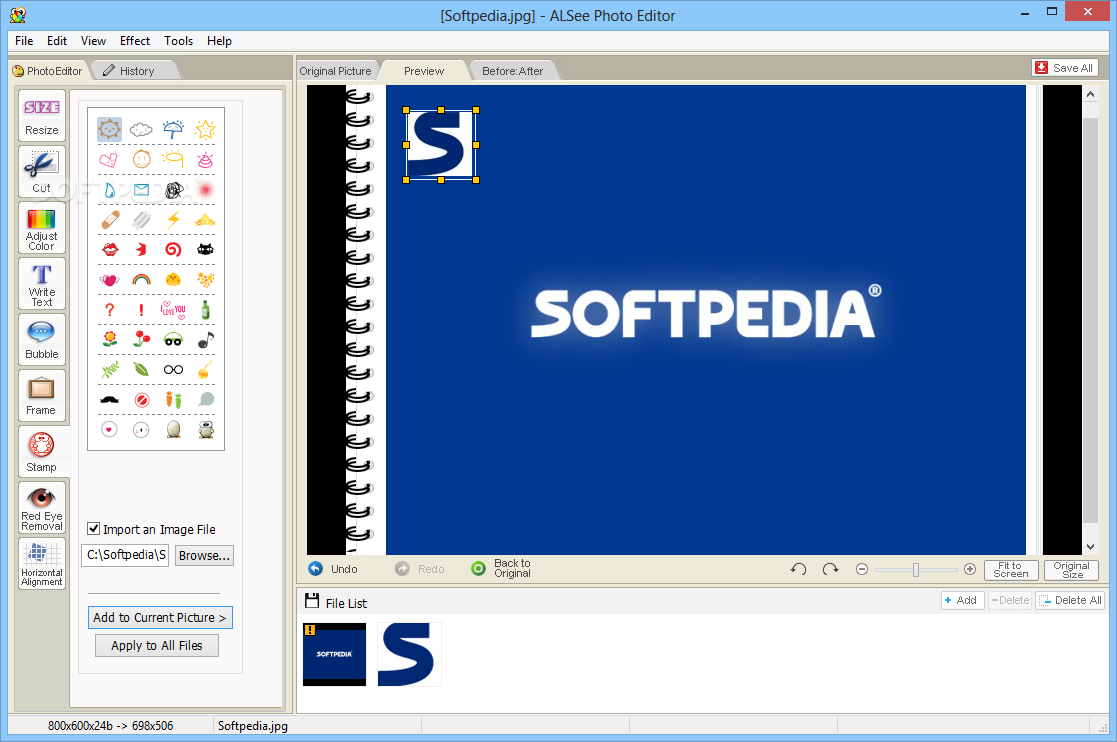The height and width of the screenshot is (742, 1117).
Task: Open the Tools menu
Action: pos(178,41)
